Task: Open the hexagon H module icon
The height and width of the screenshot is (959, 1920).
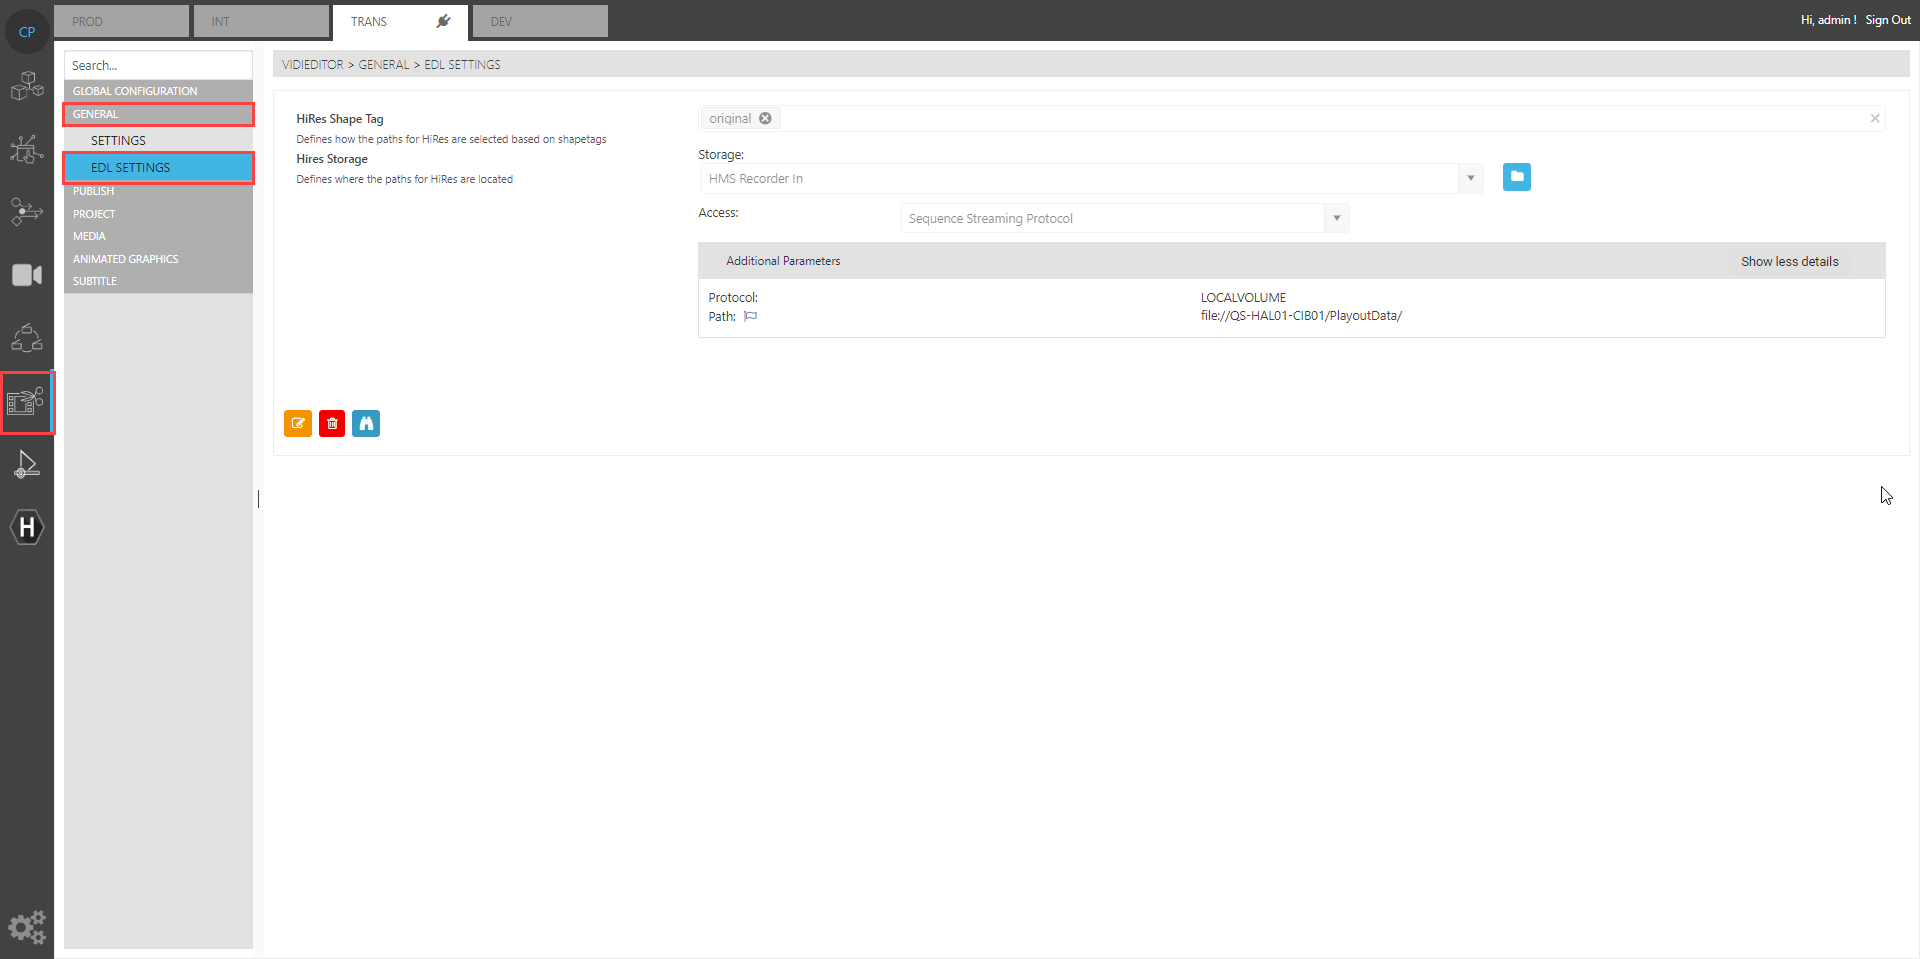Action: point(27,527)
